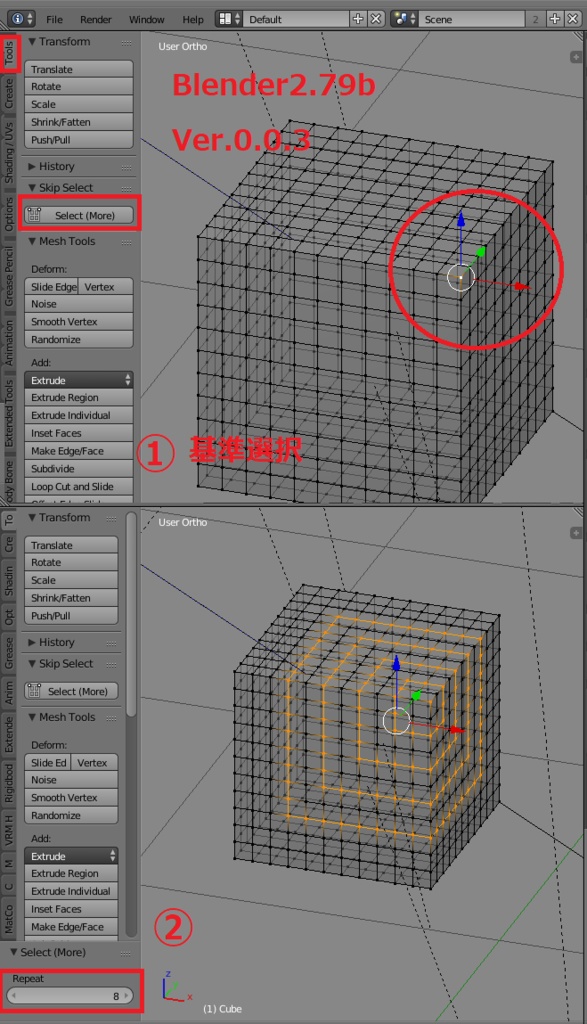
Task: Increase Repeat value with right arrow
Action: 127,996
